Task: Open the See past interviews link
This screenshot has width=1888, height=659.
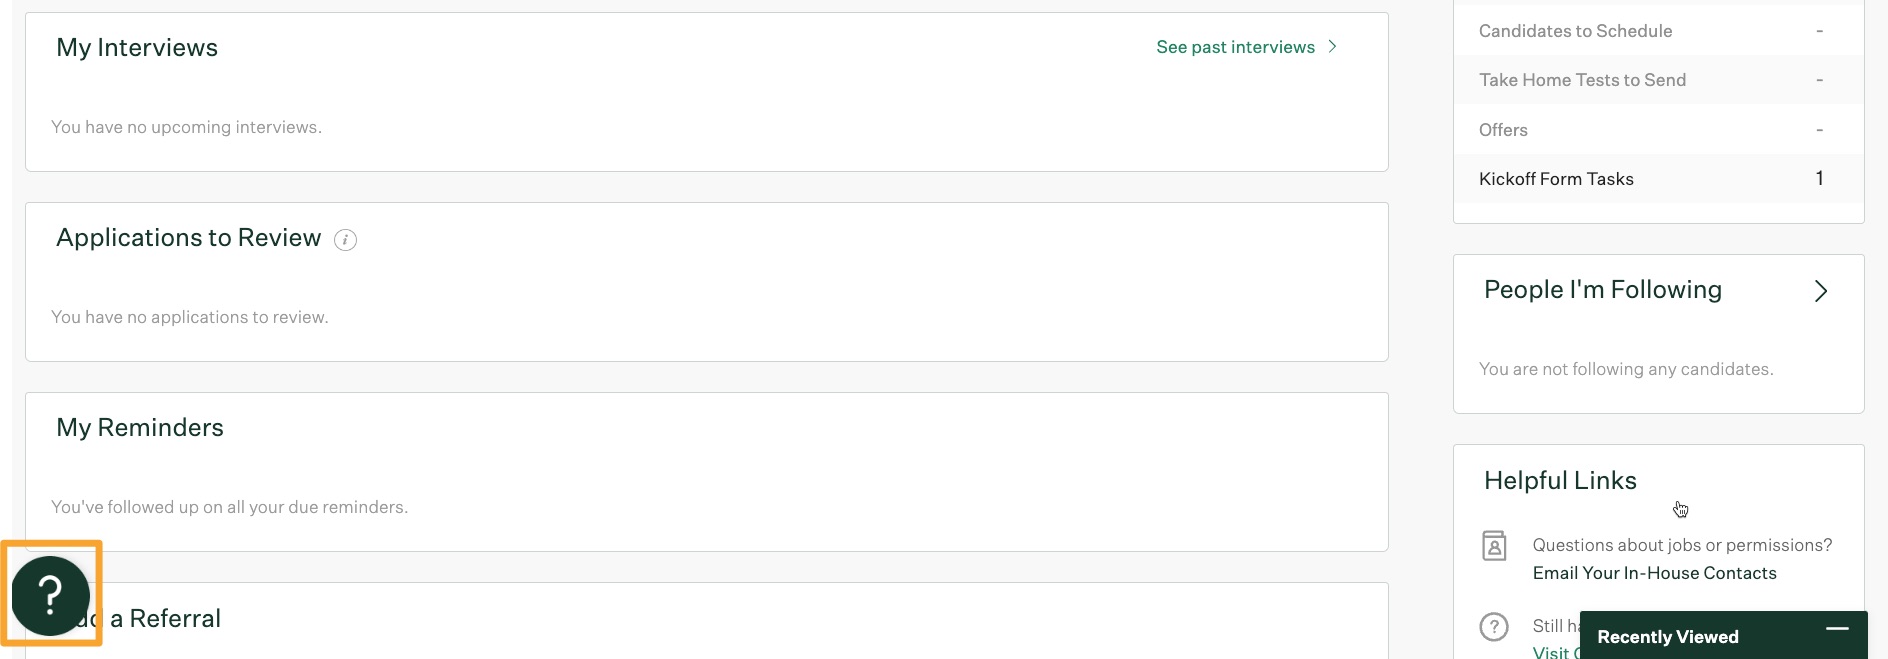Action: click(x=1235, y=47)
